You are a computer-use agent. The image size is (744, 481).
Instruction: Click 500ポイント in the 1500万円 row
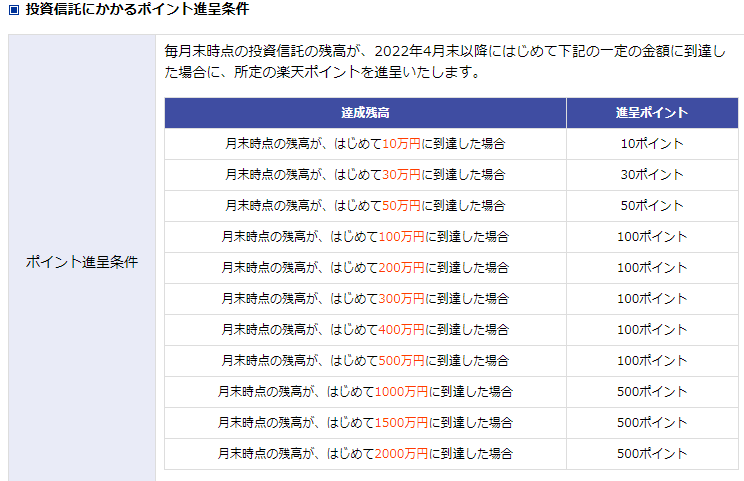coord(652,423)
